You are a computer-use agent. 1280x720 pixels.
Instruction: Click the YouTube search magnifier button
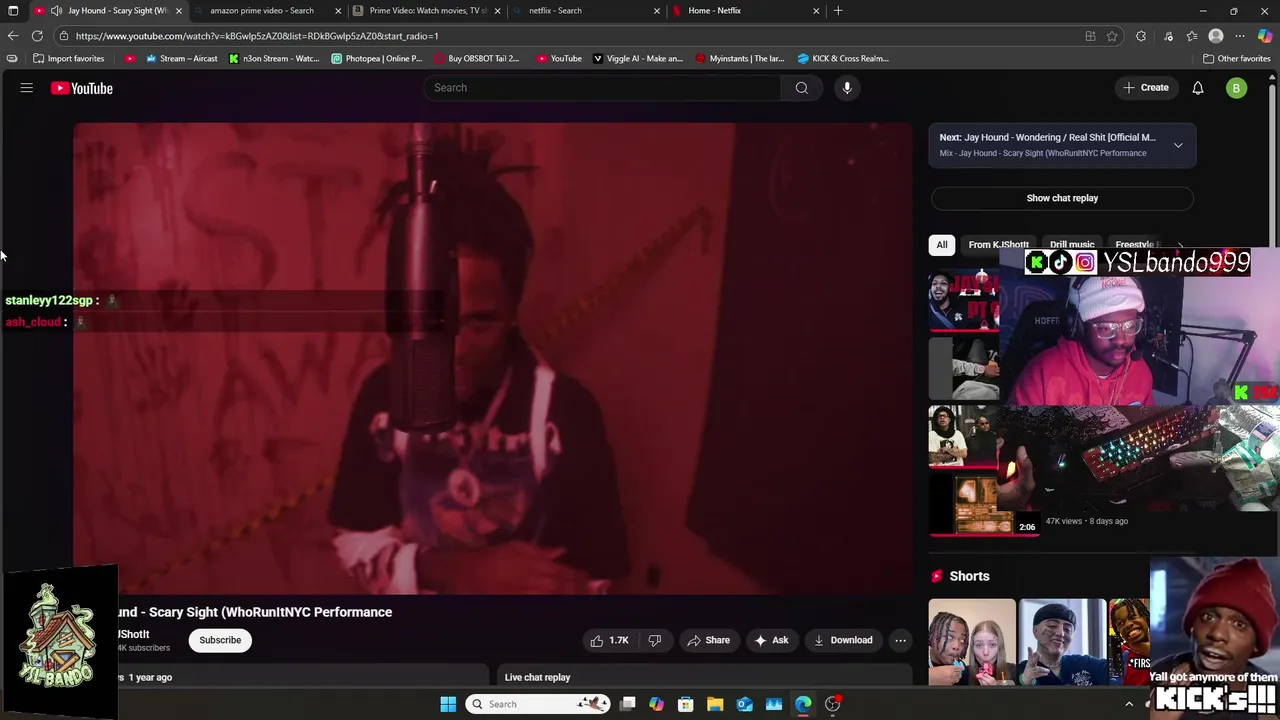pos(801,88)
